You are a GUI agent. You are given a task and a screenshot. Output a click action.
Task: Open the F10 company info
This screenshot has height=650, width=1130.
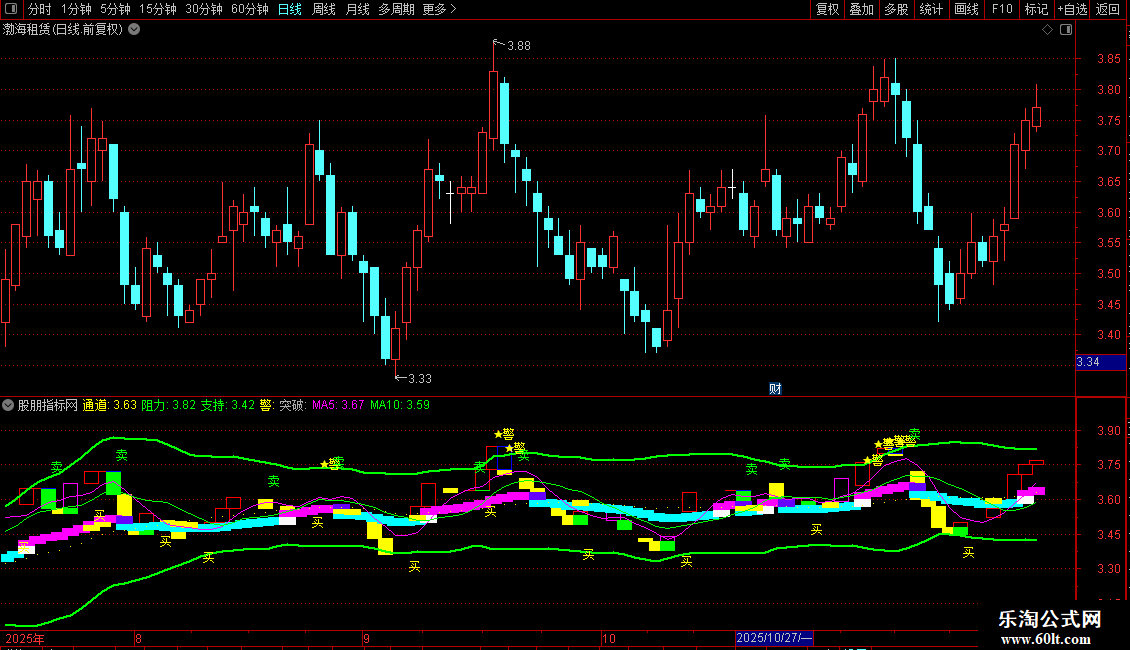[1001, 9]
